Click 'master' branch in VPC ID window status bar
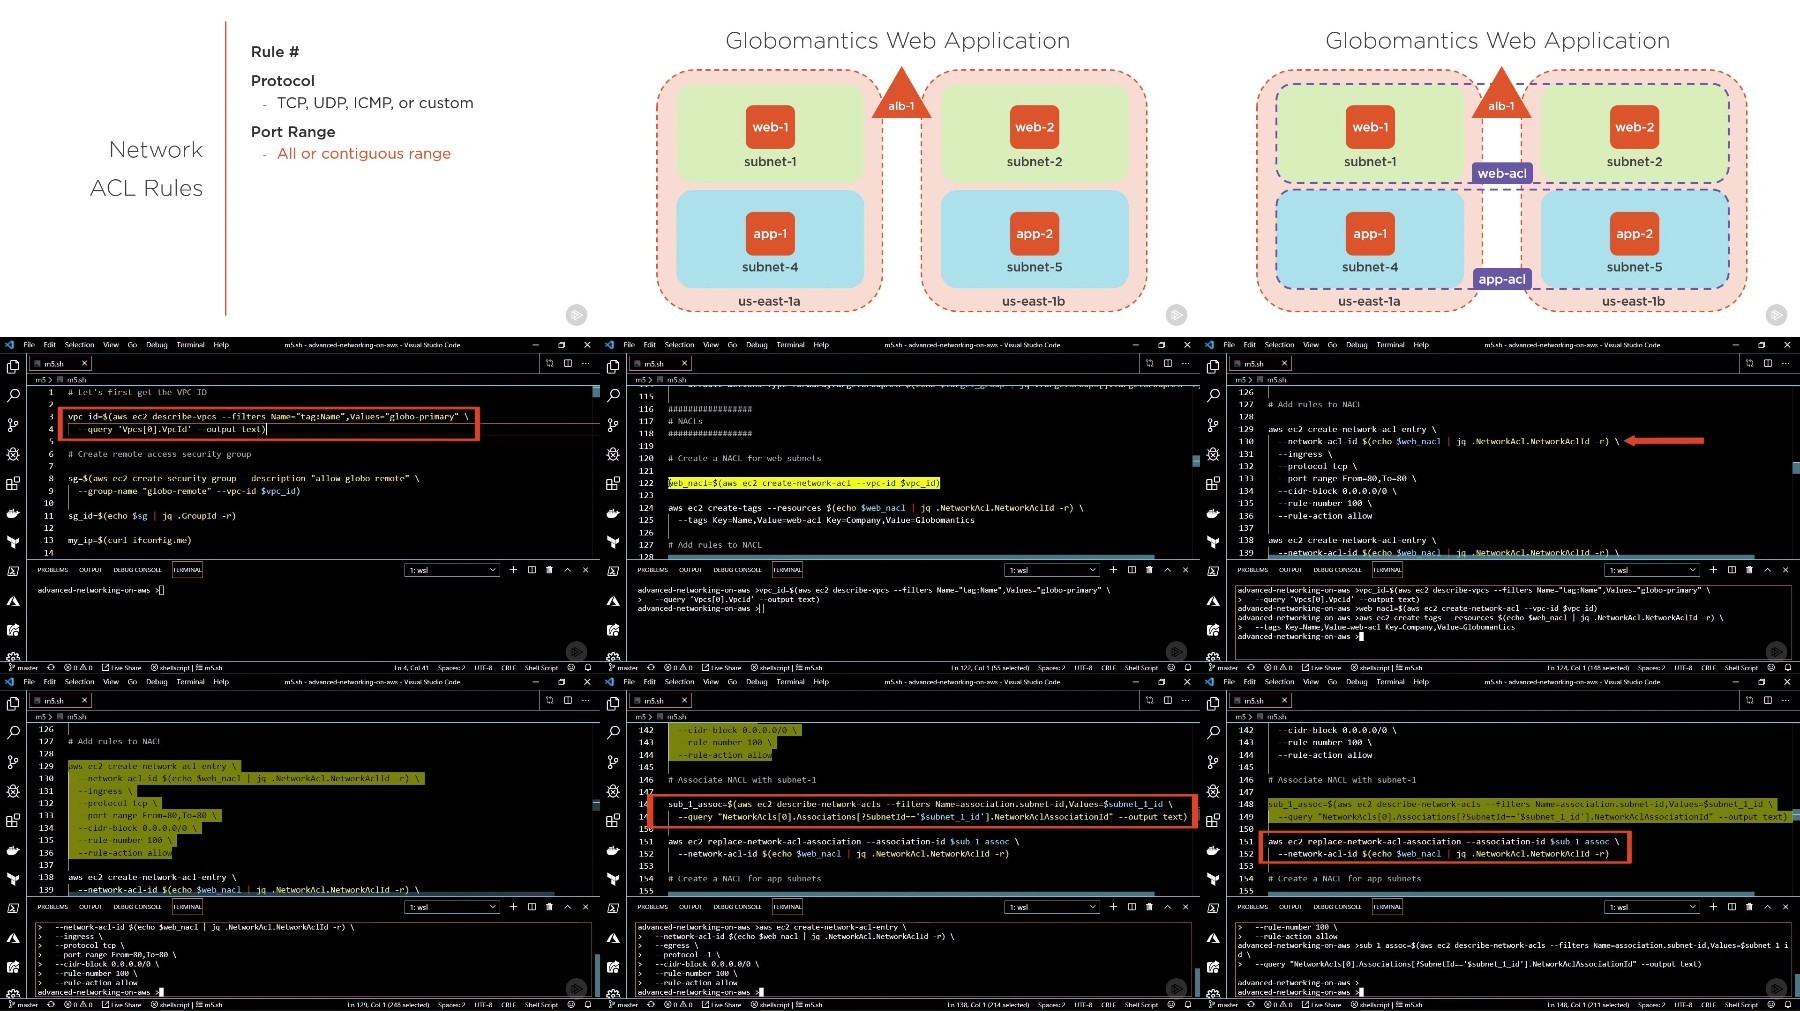 click(x=24, y=667)
